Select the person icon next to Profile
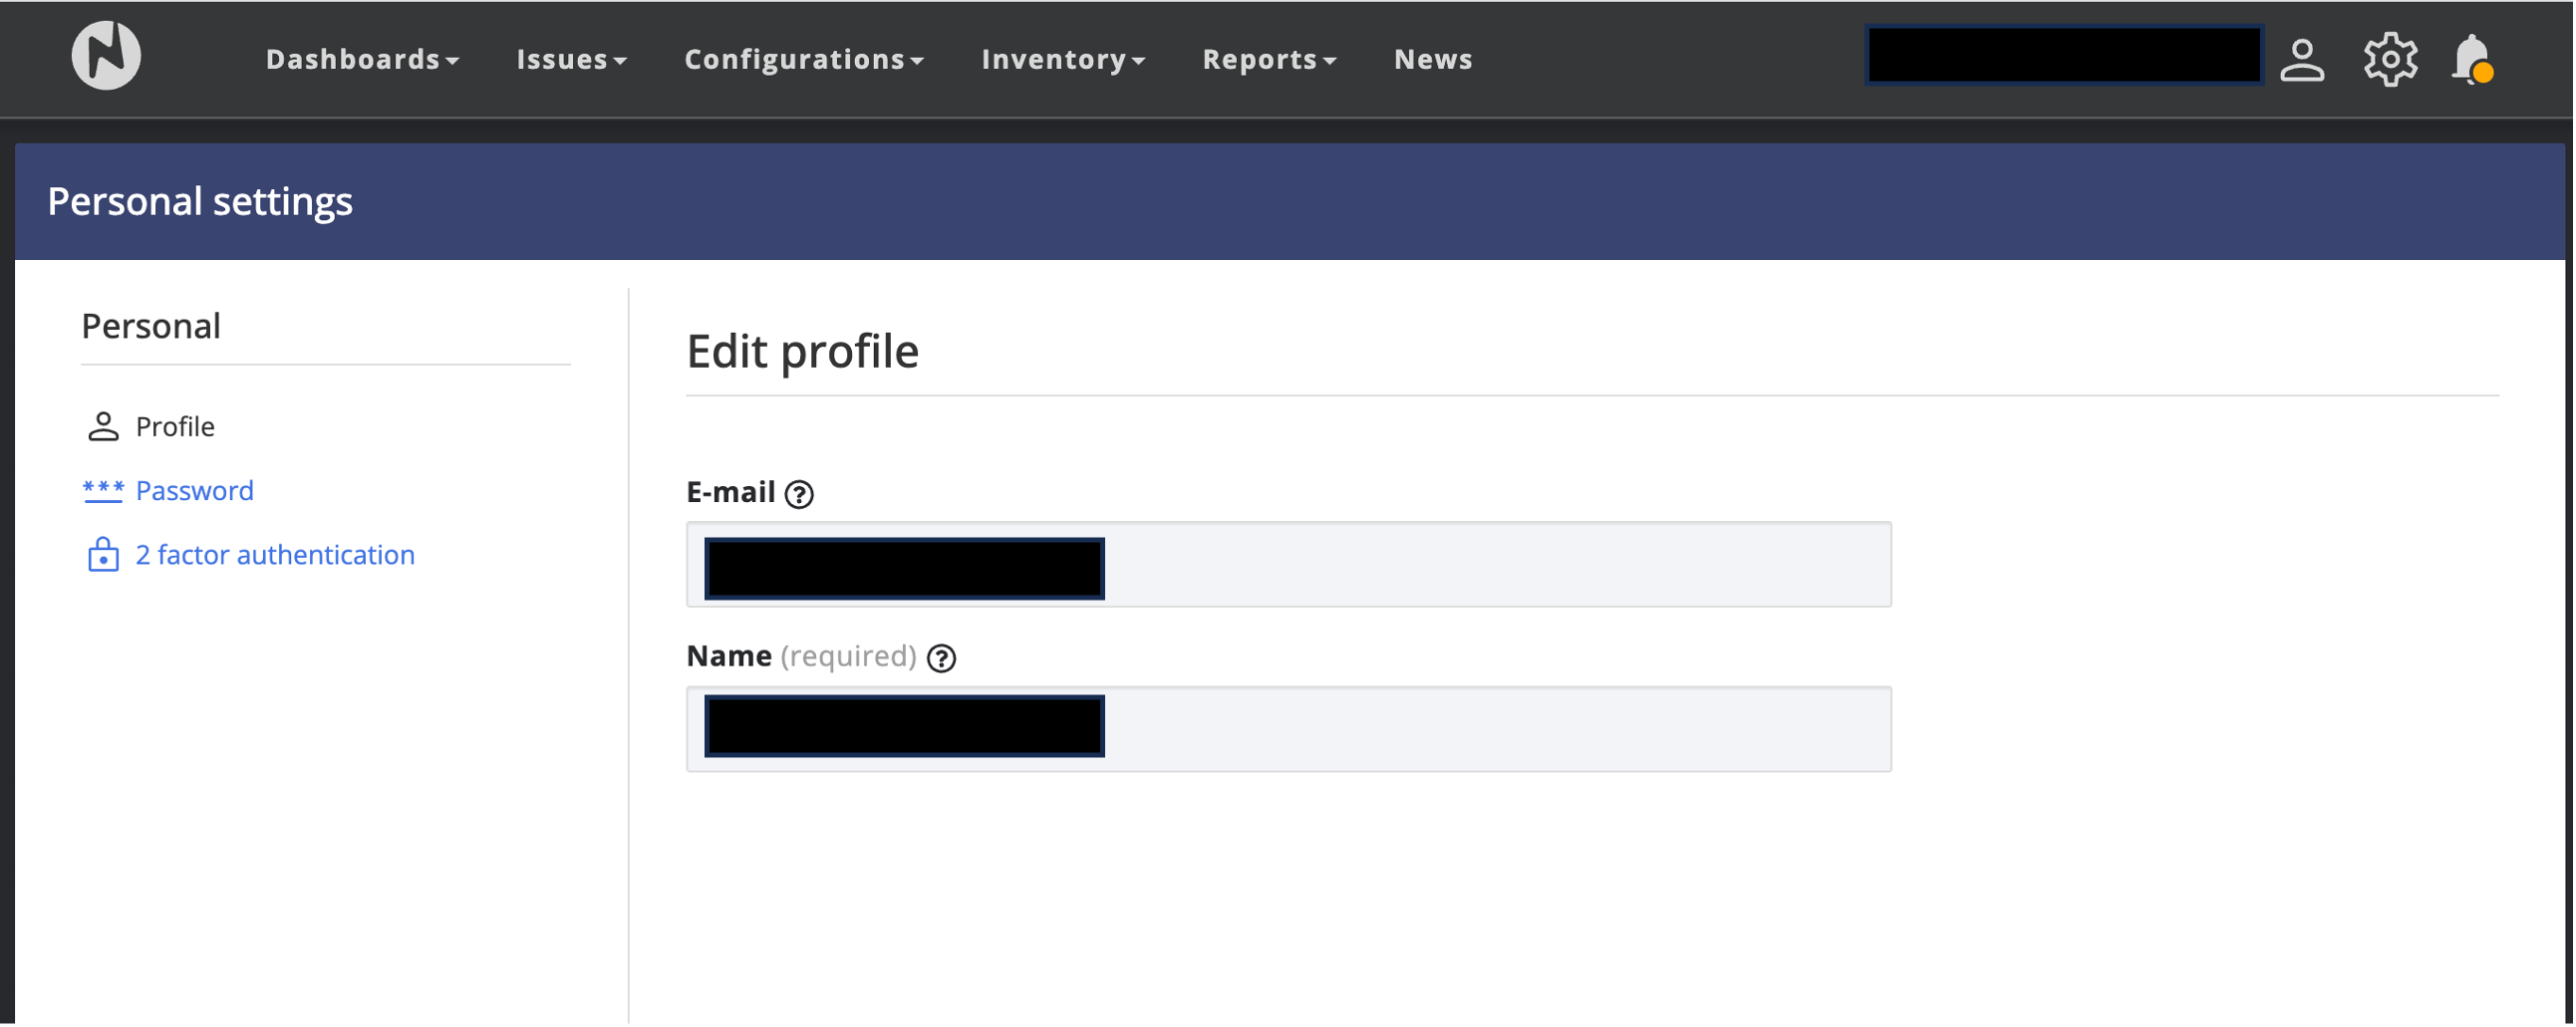Image resolution: width=2576 pixels, height=1027 pixels. point(102,425)
